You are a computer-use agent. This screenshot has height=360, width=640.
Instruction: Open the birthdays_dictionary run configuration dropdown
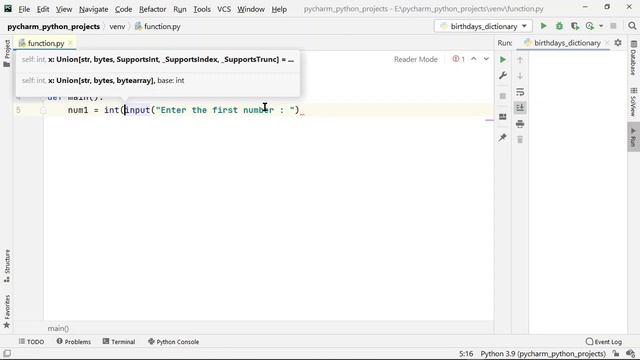(483, 26)
